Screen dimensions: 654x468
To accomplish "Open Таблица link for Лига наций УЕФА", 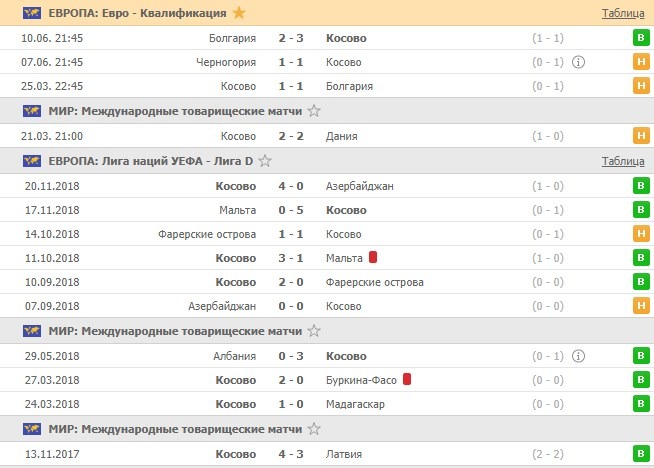I will click(622, 161).
